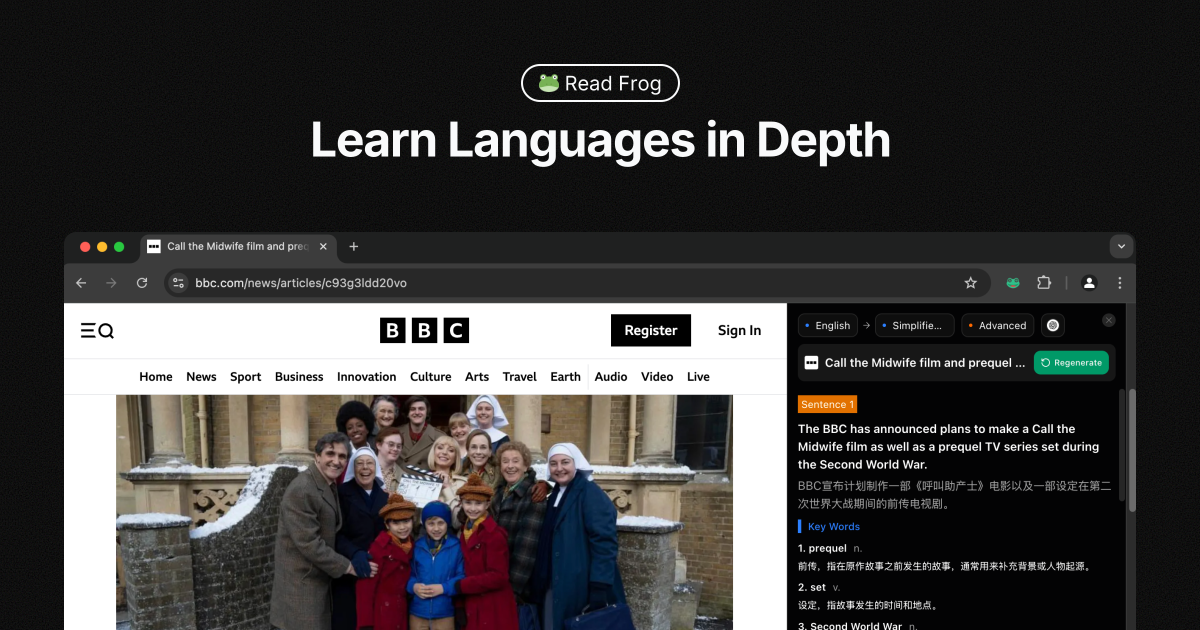
Task: Click the Regenerate button
Action: (1071, 363)
